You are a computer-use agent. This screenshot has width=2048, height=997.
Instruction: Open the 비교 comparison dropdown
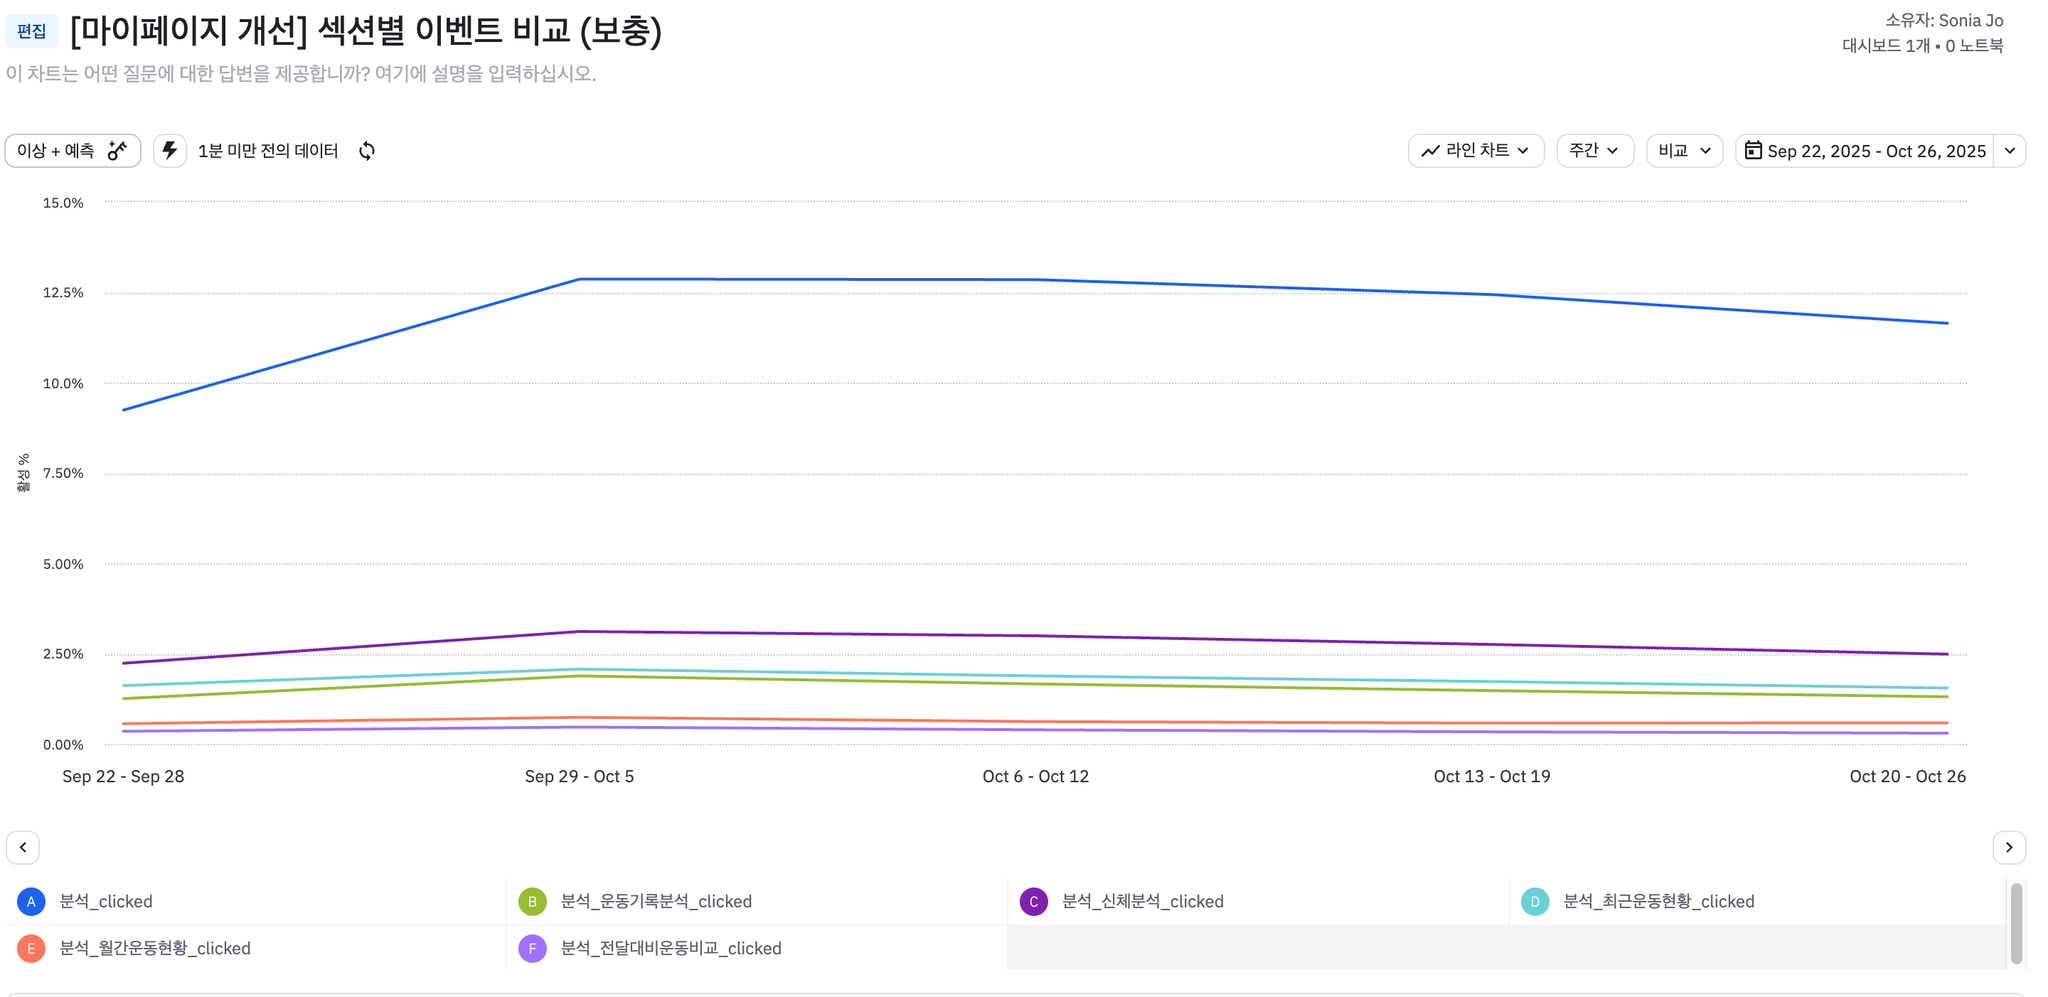pyautogui.click(x=1684, y=151)
